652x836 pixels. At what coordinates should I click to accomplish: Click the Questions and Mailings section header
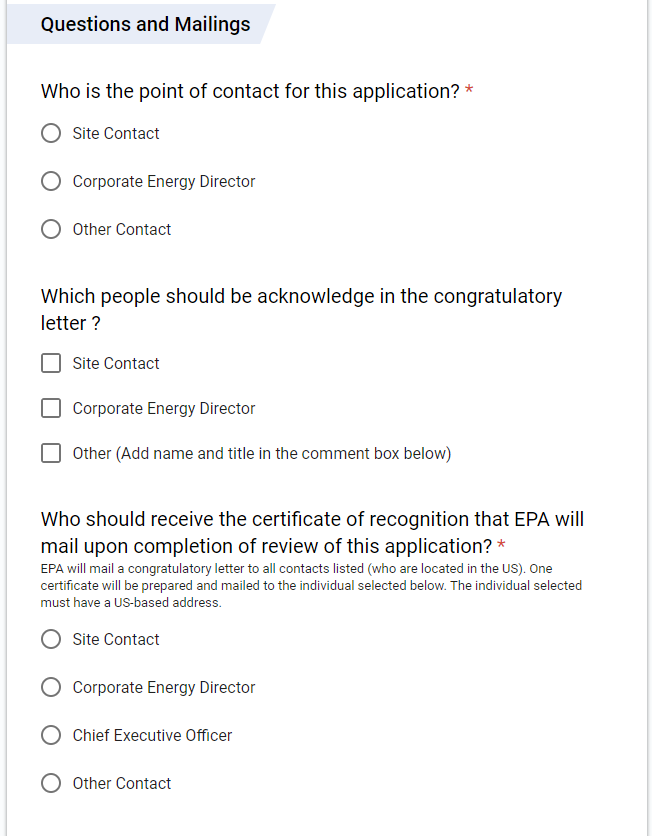[145, 24]
